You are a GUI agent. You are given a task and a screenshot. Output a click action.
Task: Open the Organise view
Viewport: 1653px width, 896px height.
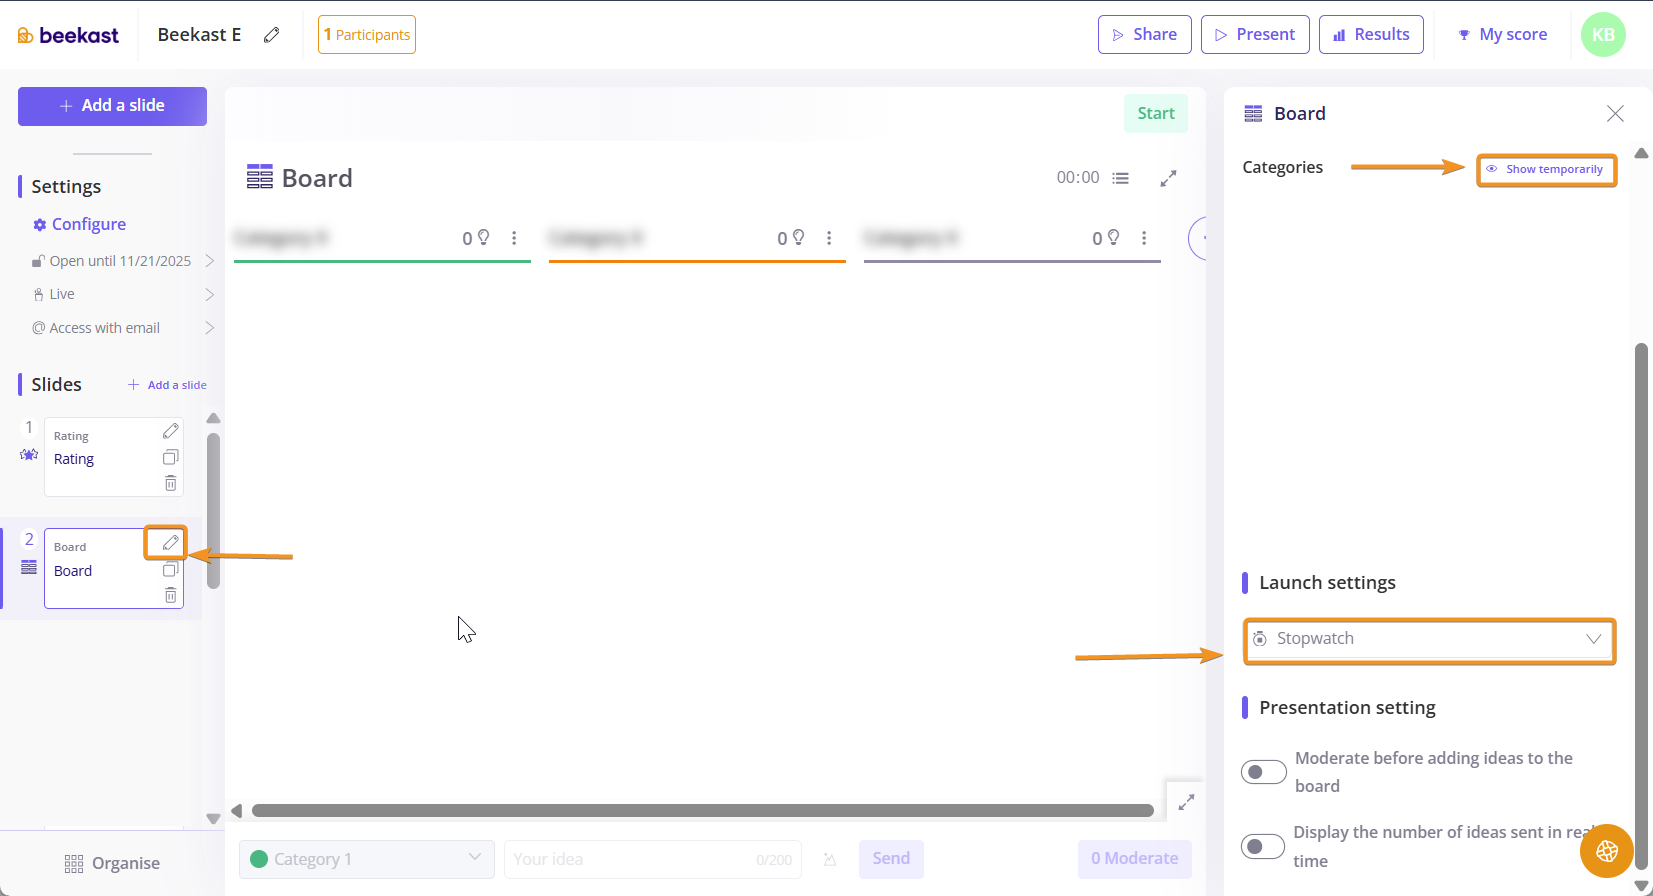click(112, 863)
